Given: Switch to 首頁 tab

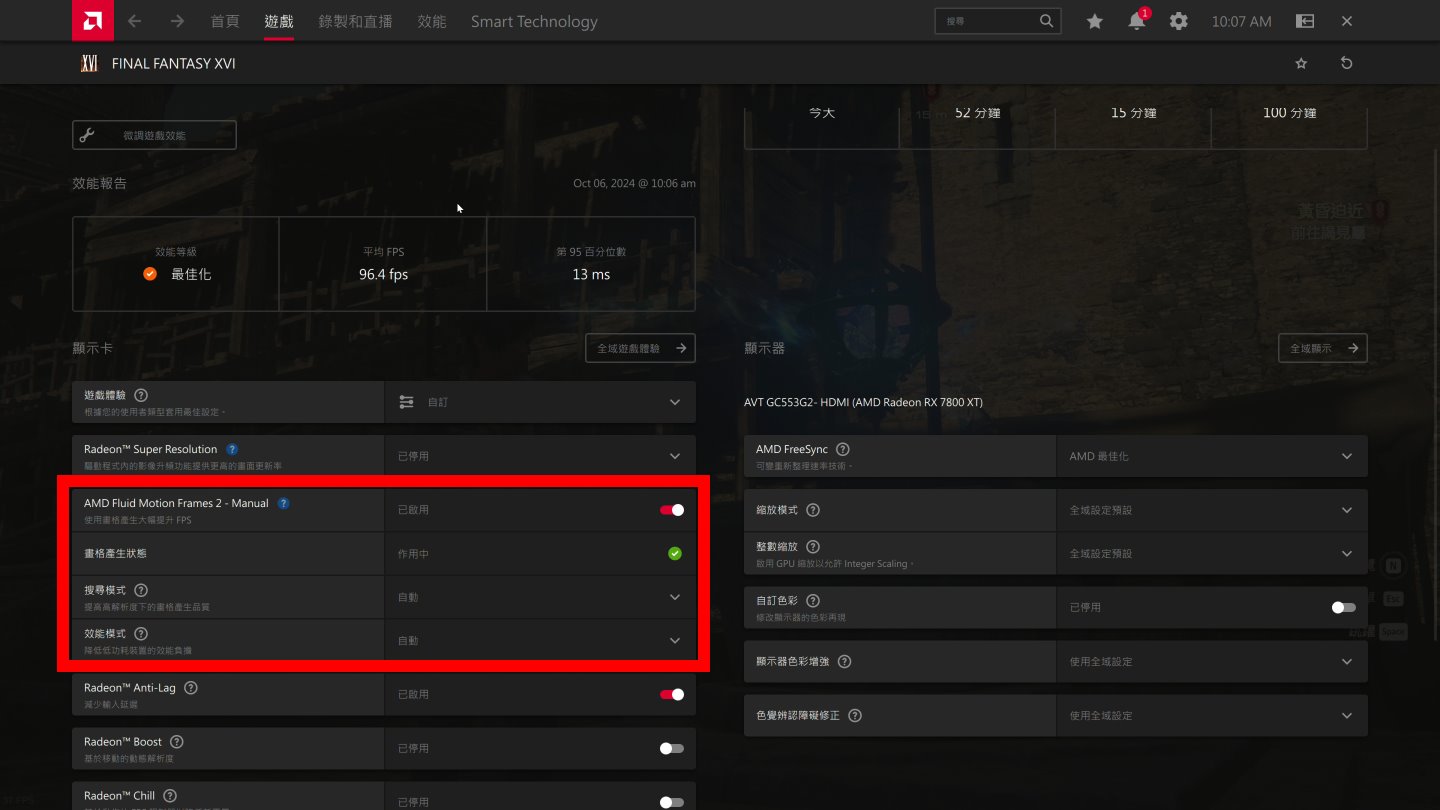Looking at the screenshot, I should tap(225, 21).
